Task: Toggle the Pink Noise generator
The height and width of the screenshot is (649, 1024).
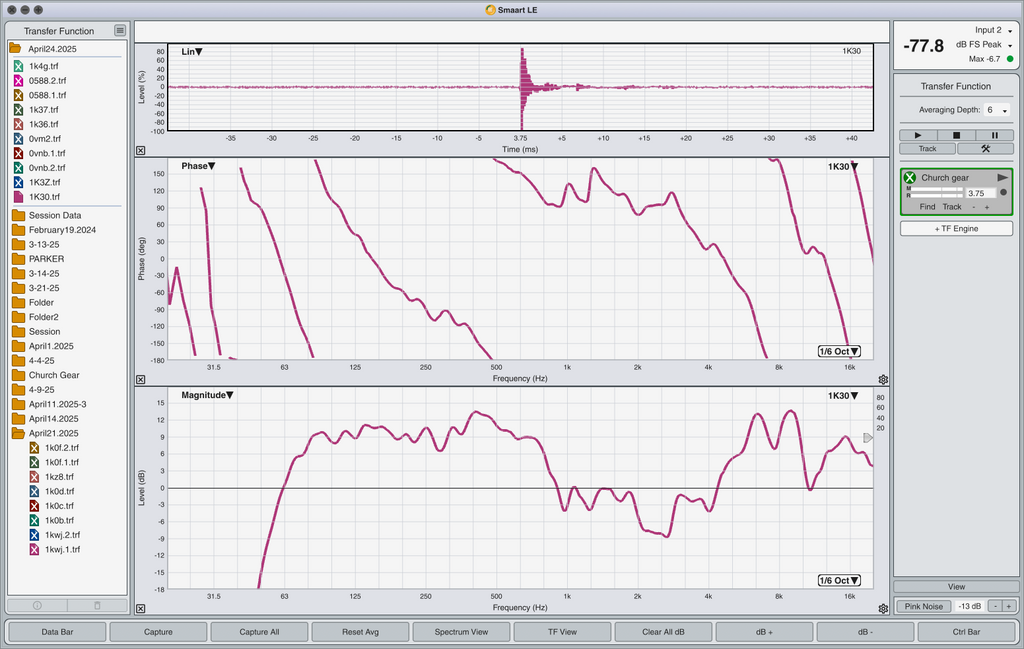Action: coord(923,607)
